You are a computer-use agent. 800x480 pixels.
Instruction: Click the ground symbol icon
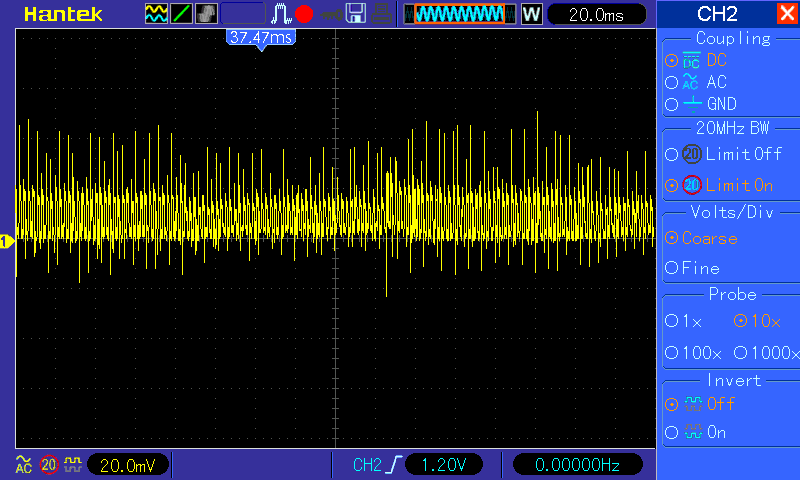pos(692,104)
